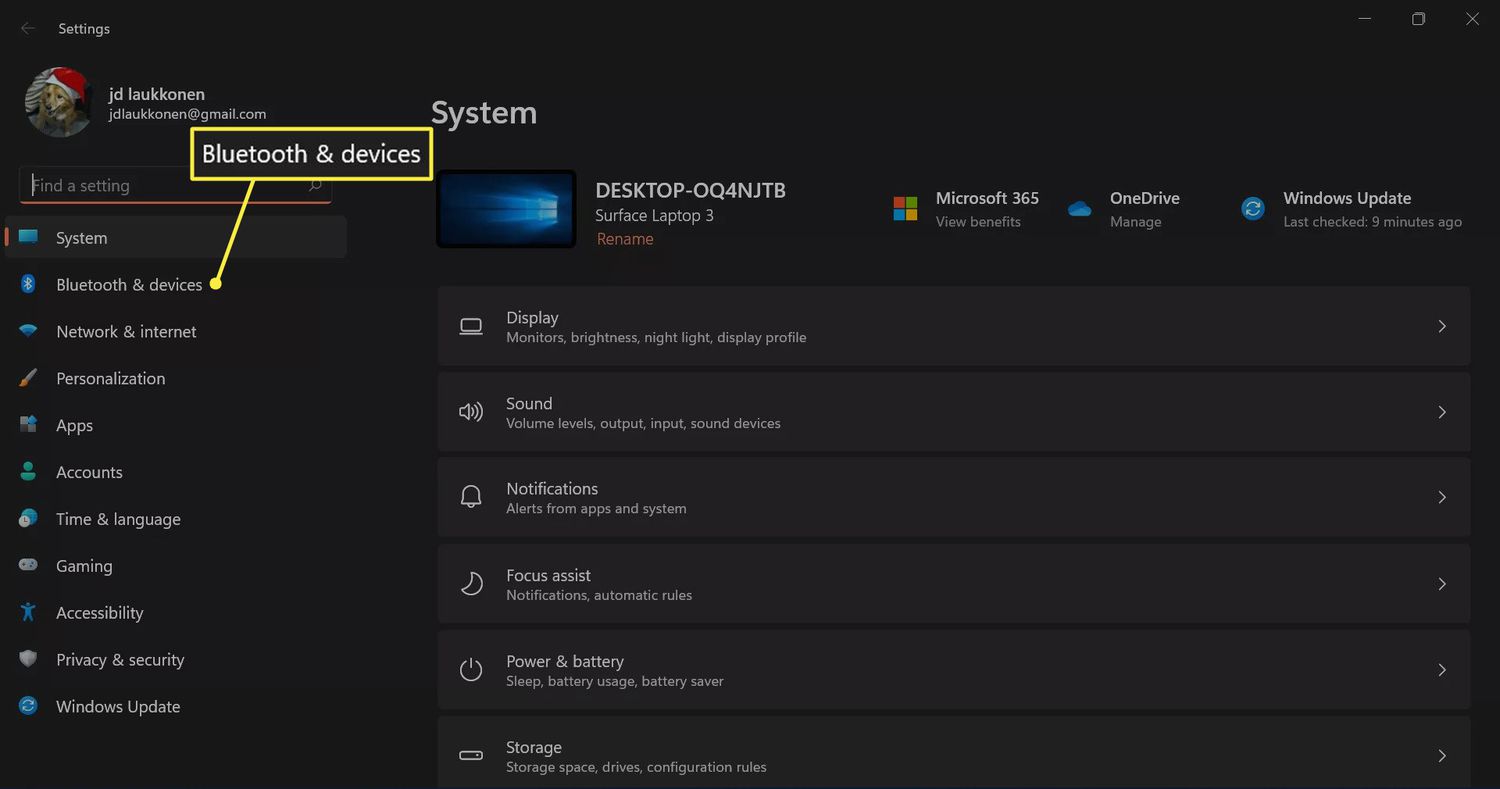This screenshot has width=1500, height=789.
Task: Expand the Sound settings chevron
Action: (x=1441, y=412)
